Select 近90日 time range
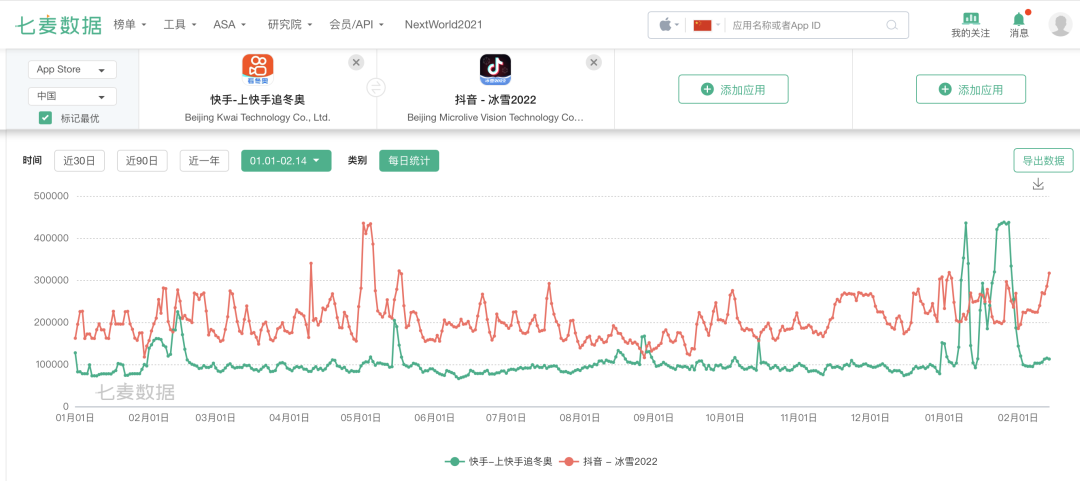The width and height of the screenshot is (1080, 481). click(x=142, y=161)
